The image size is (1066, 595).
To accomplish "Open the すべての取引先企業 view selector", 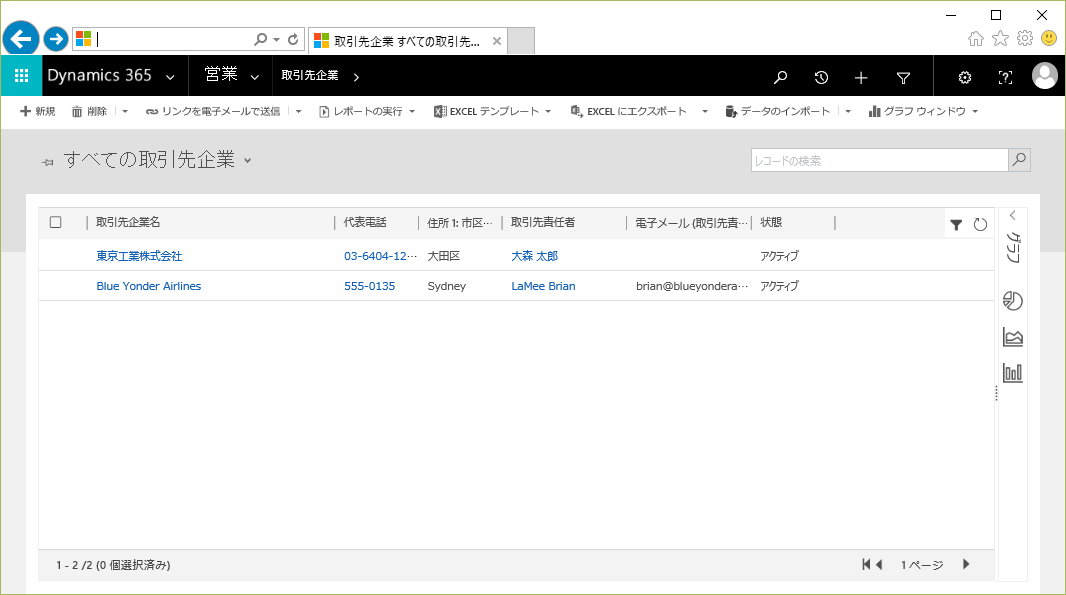I will [x=247, y=161].
